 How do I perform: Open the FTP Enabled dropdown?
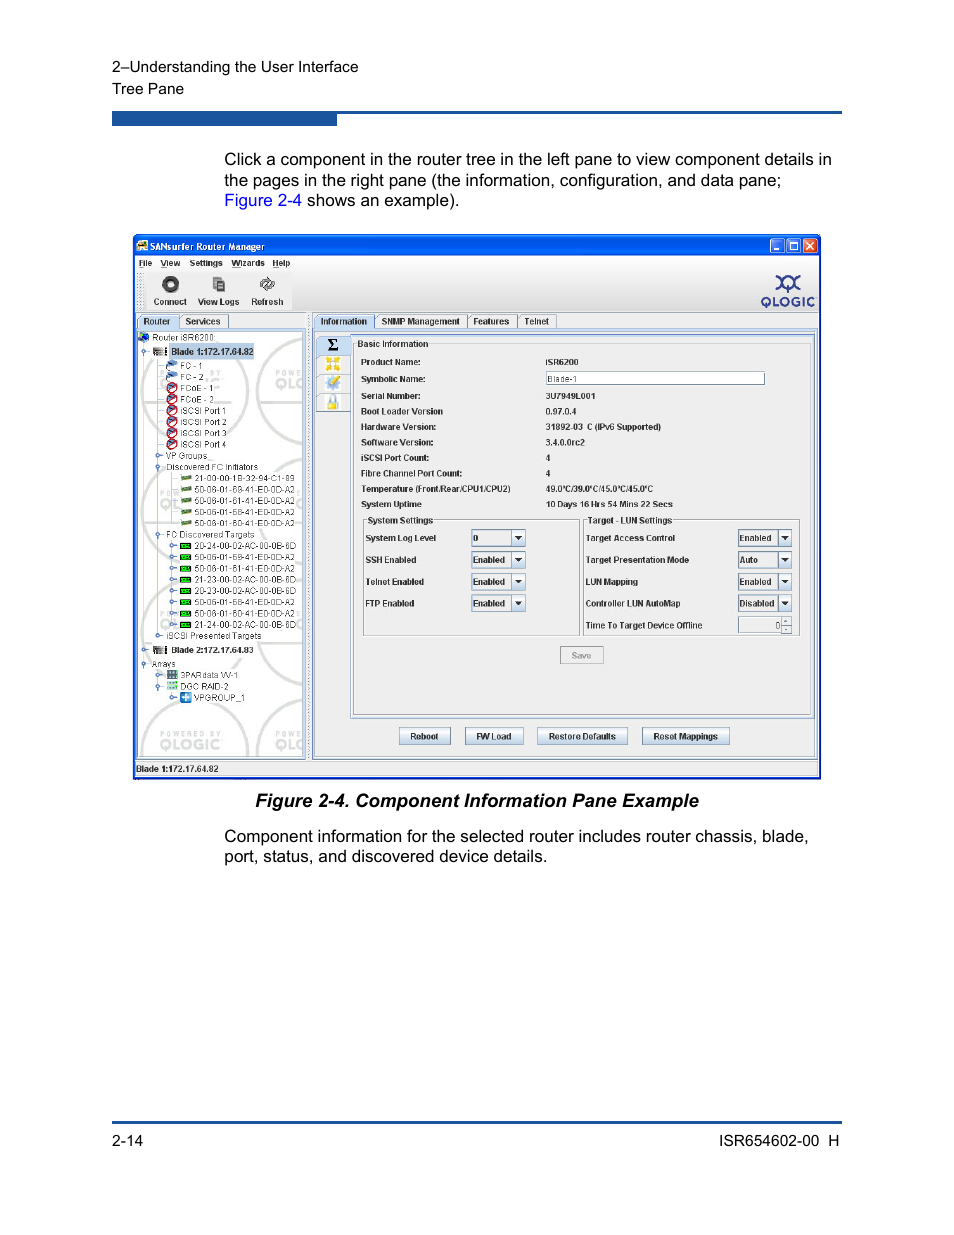518,604
